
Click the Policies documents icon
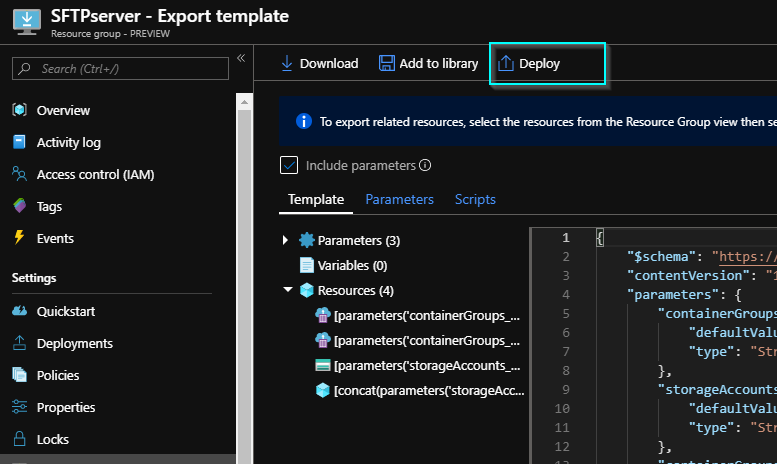point(19,374)
